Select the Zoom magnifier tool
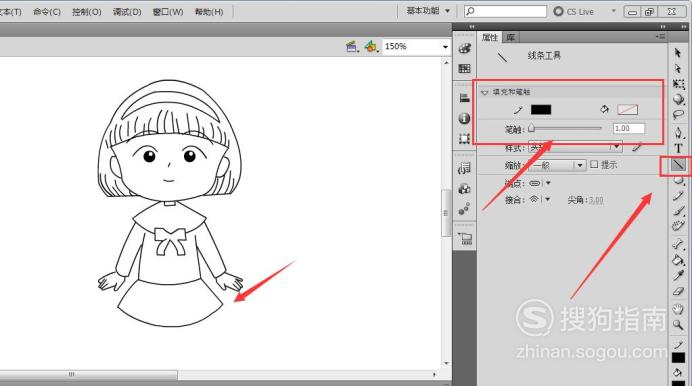692x386 pixels. [x=678, y=325]
